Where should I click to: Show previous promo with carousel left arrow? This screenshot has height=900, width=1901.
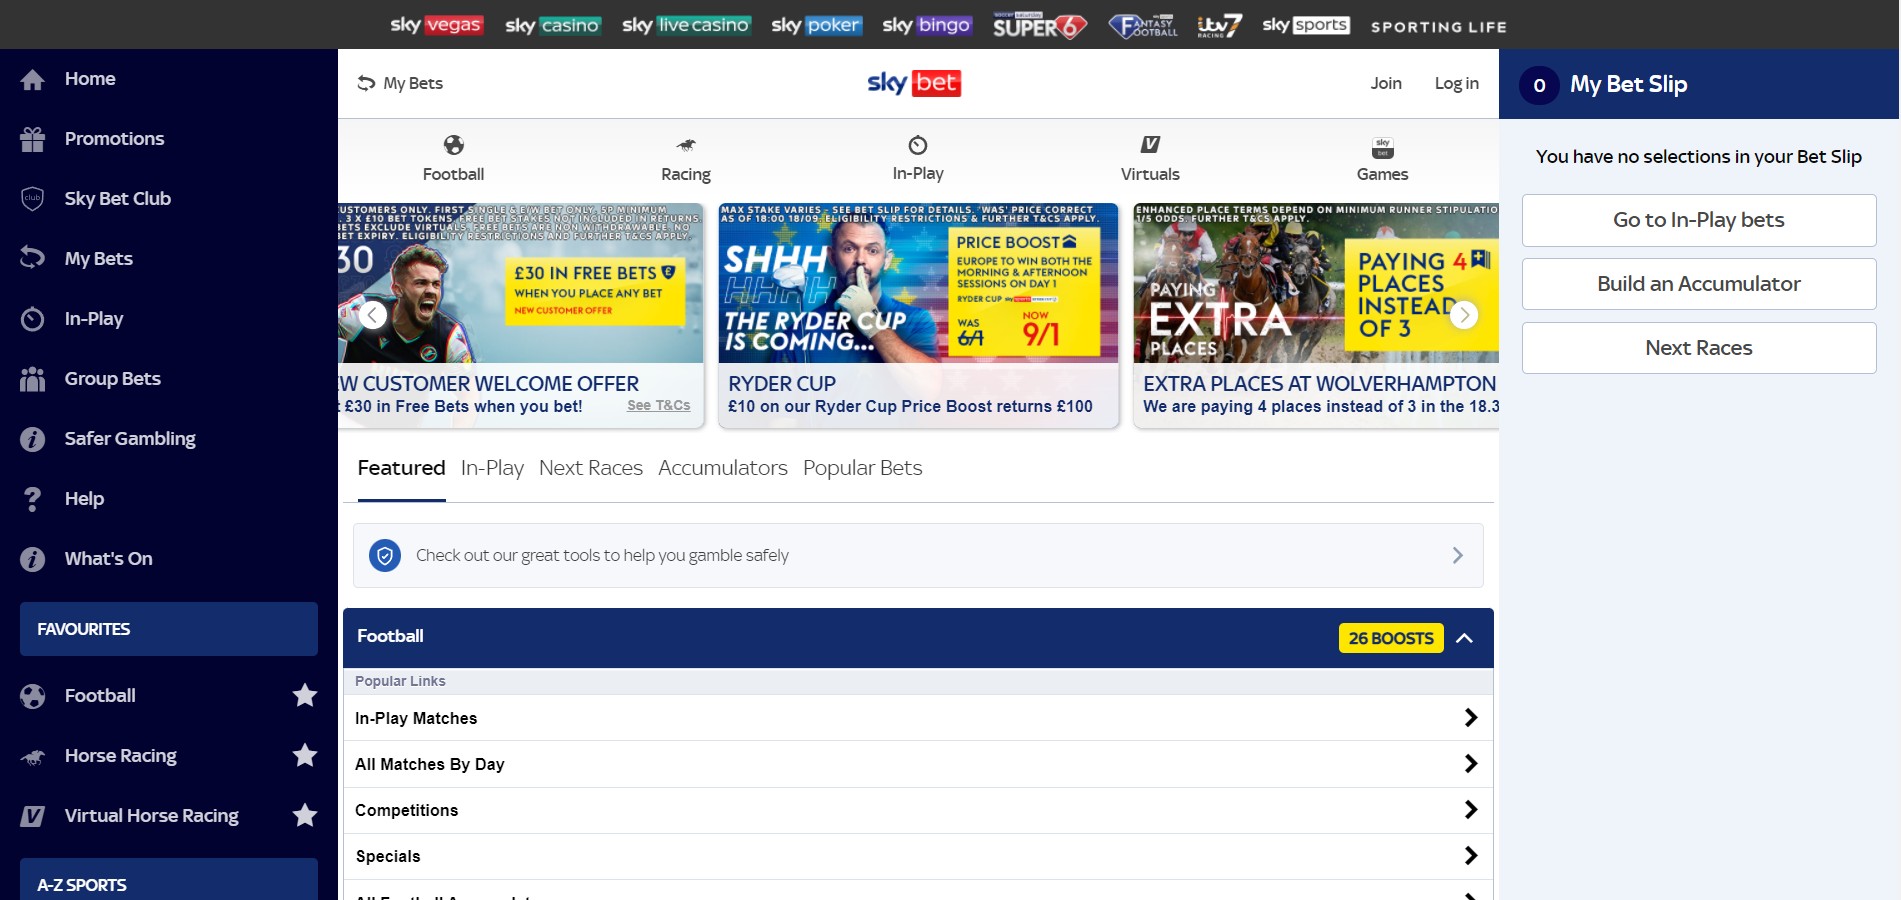[373, 315]
